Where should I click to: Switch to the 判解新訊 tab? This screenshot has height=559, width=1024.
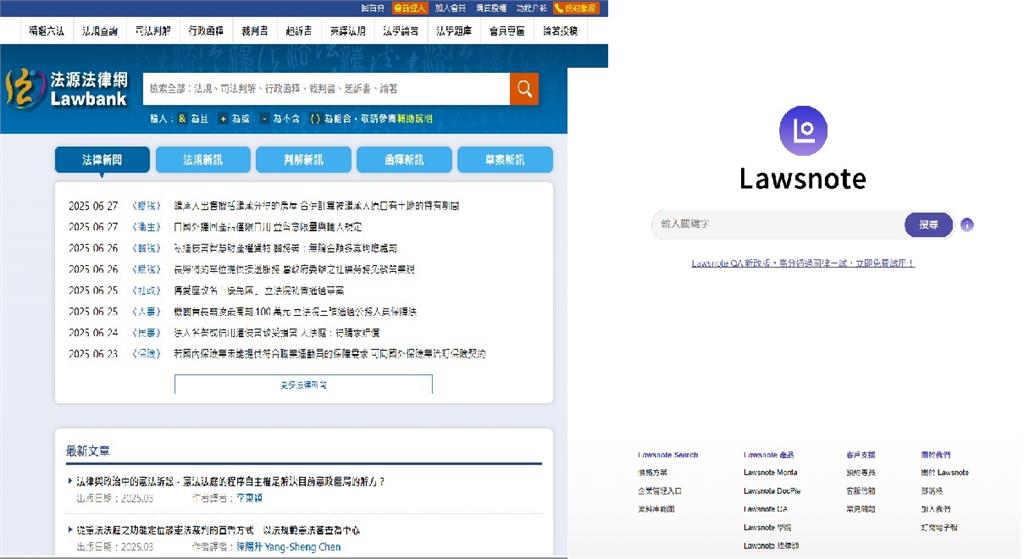click(x=304, y=159)
